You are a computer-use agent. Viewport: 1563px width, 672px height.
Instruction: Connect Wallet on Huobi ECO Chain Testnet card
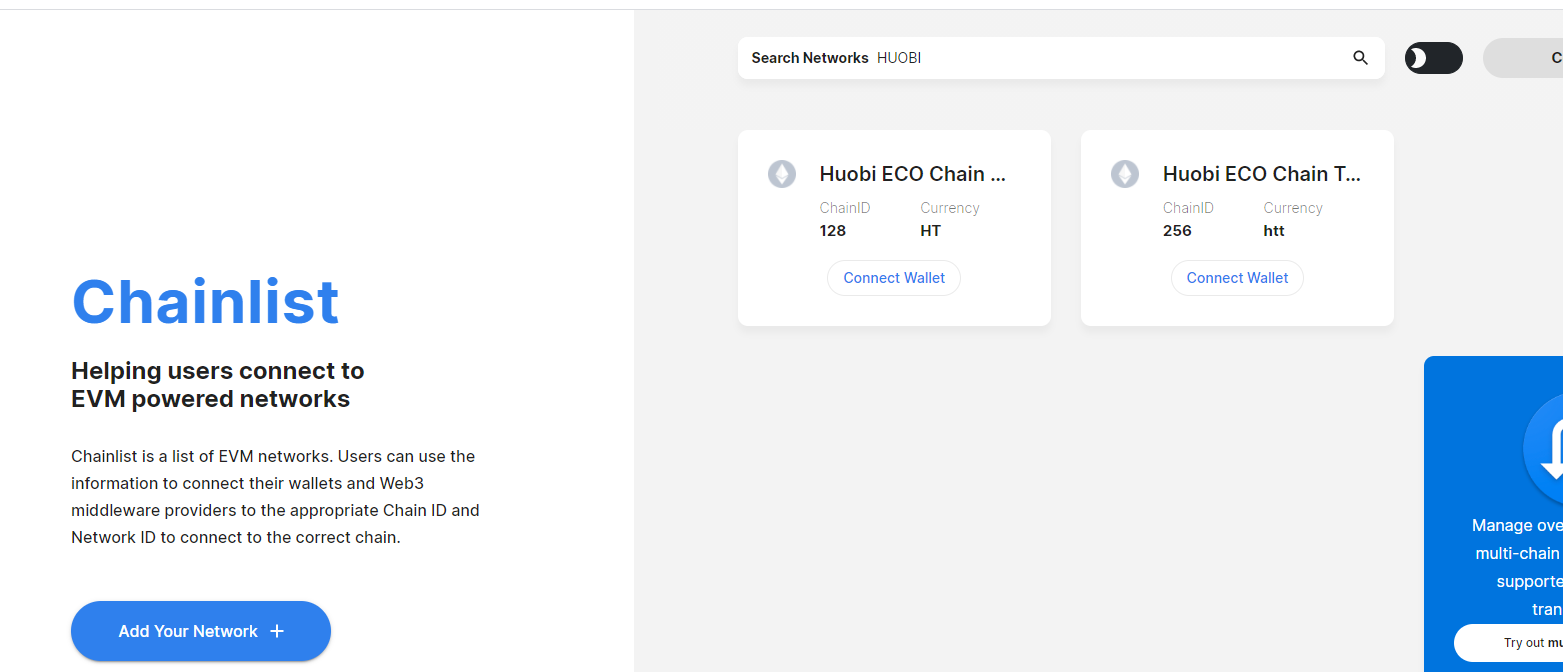point(1237,277)
